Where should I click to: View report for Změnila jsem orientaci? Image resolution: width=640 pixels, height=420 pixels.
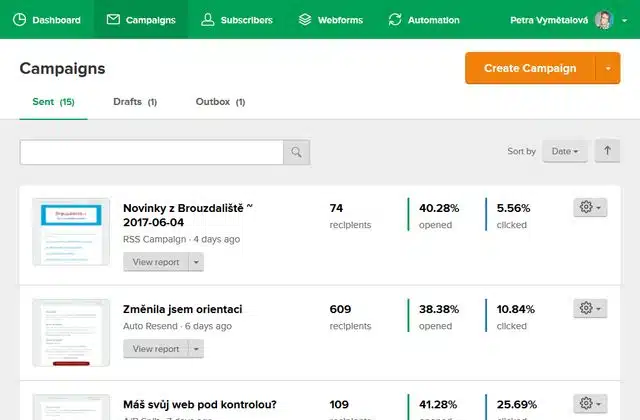pyautogui.click(x=156, y=349)
